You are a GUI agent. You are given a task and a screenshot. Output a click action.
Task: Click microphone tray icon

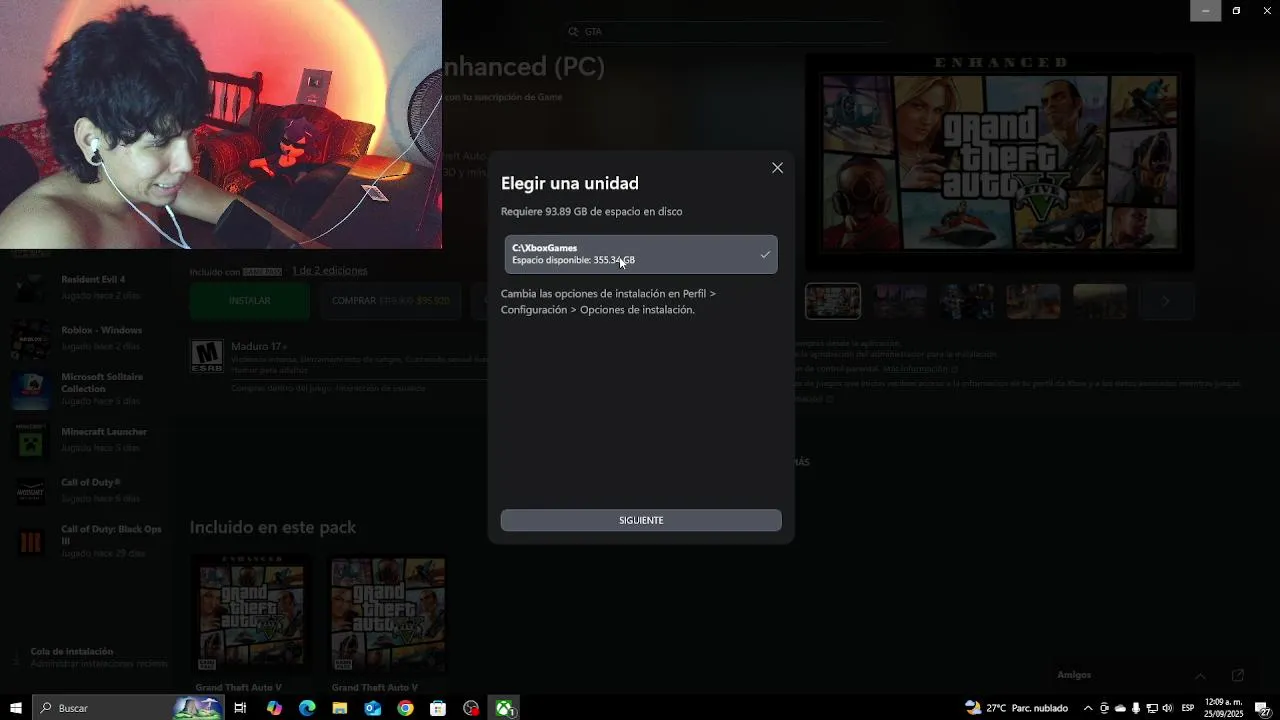pos(1135,708)
